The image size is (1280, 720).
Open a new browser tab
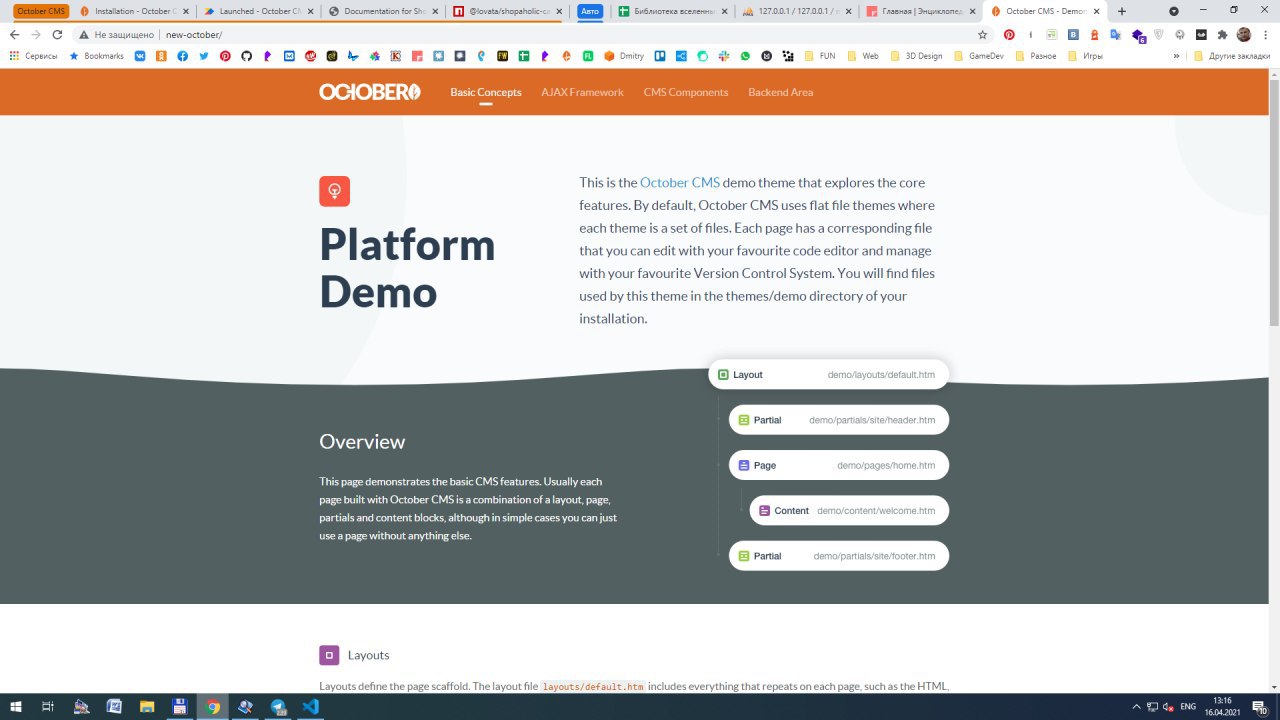point(1121,11)
